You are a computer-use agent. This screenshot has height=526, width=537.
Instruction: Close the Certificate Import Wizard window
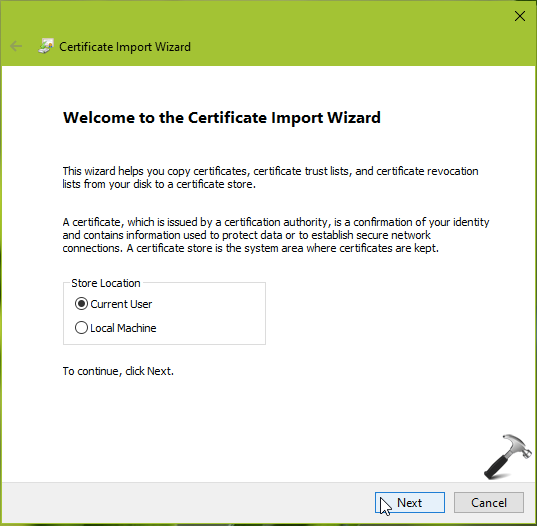tap(520, 16)
